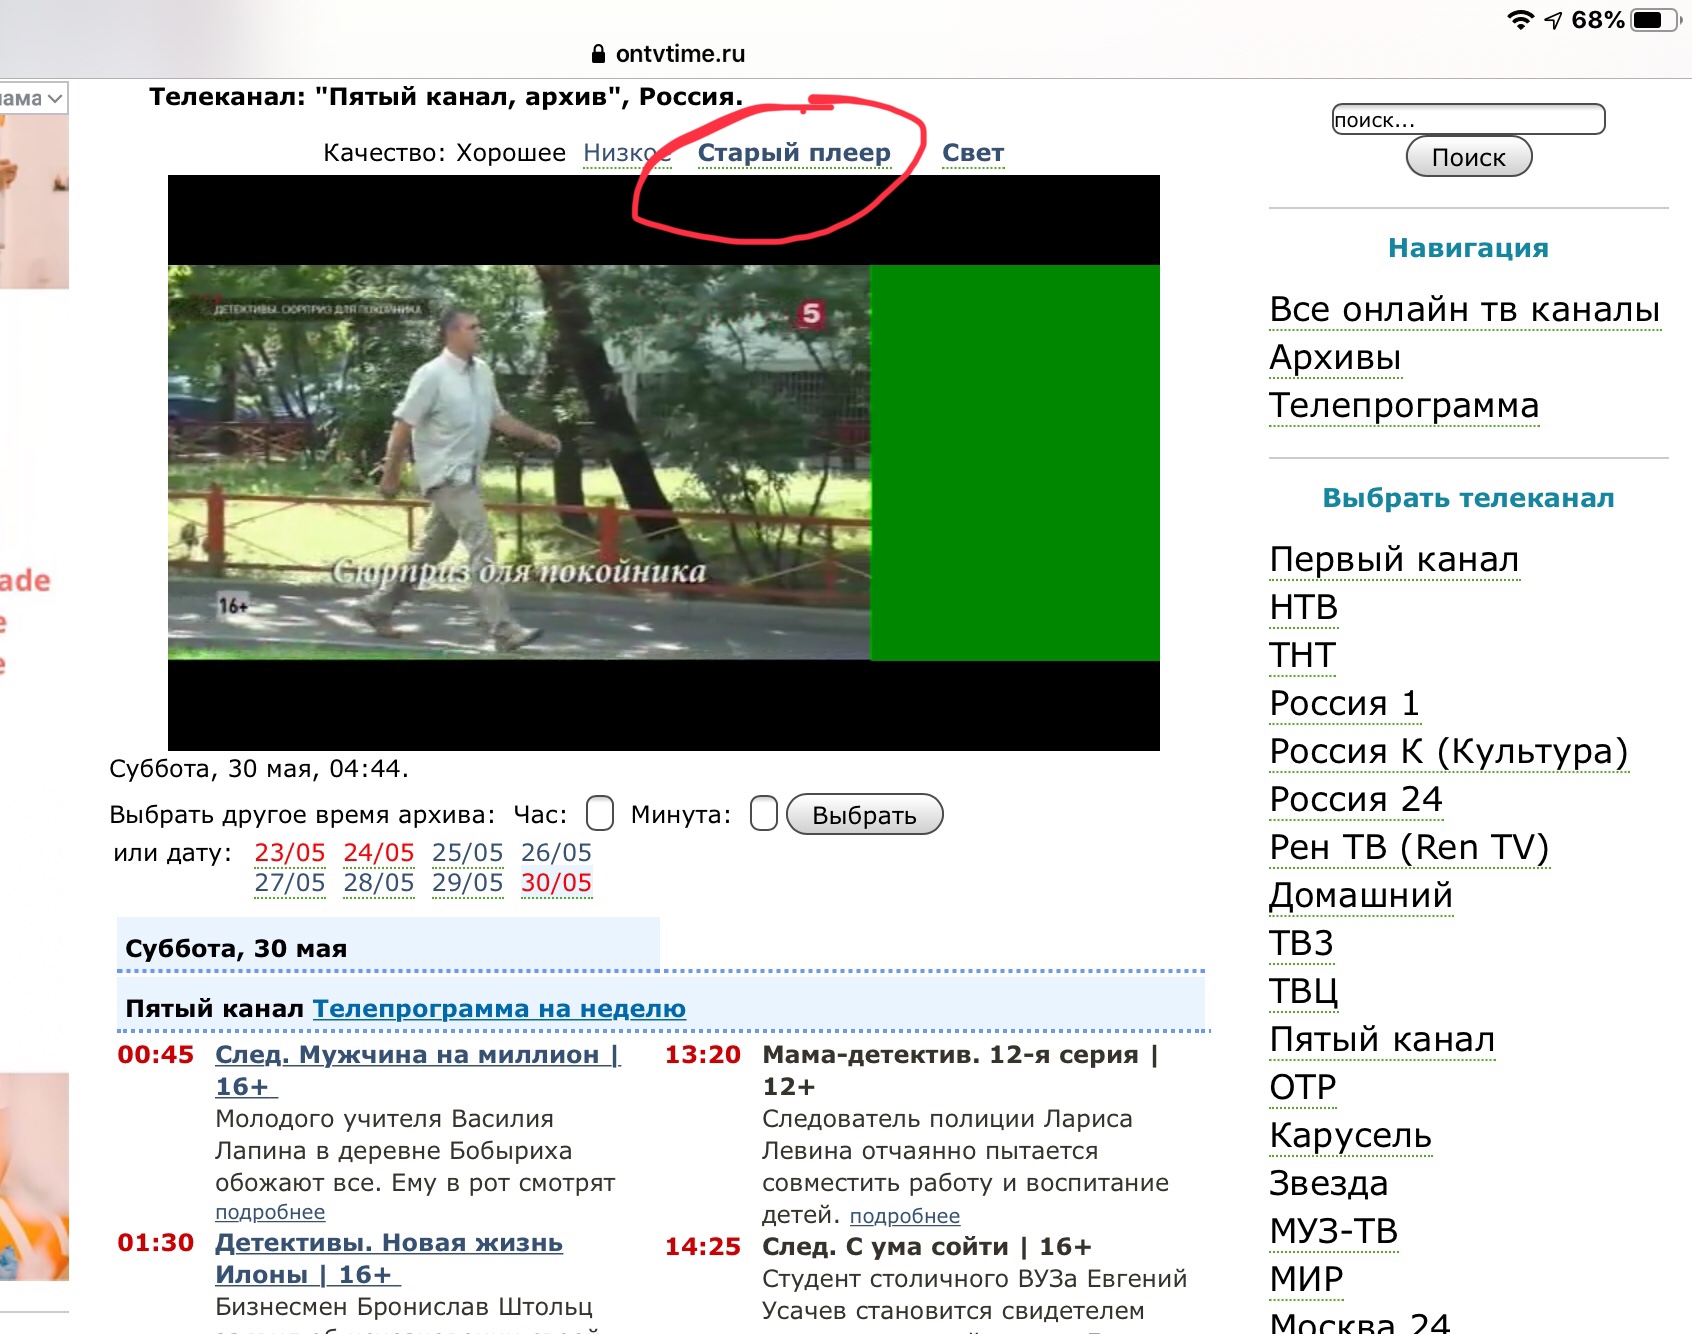Select the След. С ума сойти title
This screenshot has width=1692, height=1334.
(927, 1247)
